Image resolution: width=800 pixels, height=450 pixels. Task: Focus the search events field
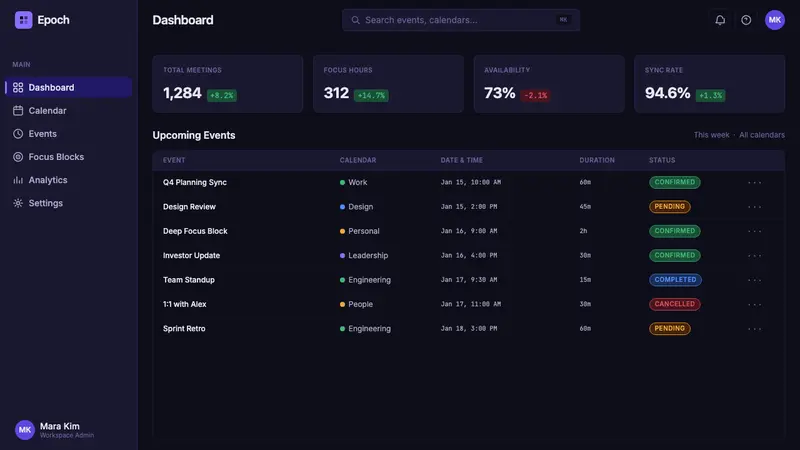point(461,20)
